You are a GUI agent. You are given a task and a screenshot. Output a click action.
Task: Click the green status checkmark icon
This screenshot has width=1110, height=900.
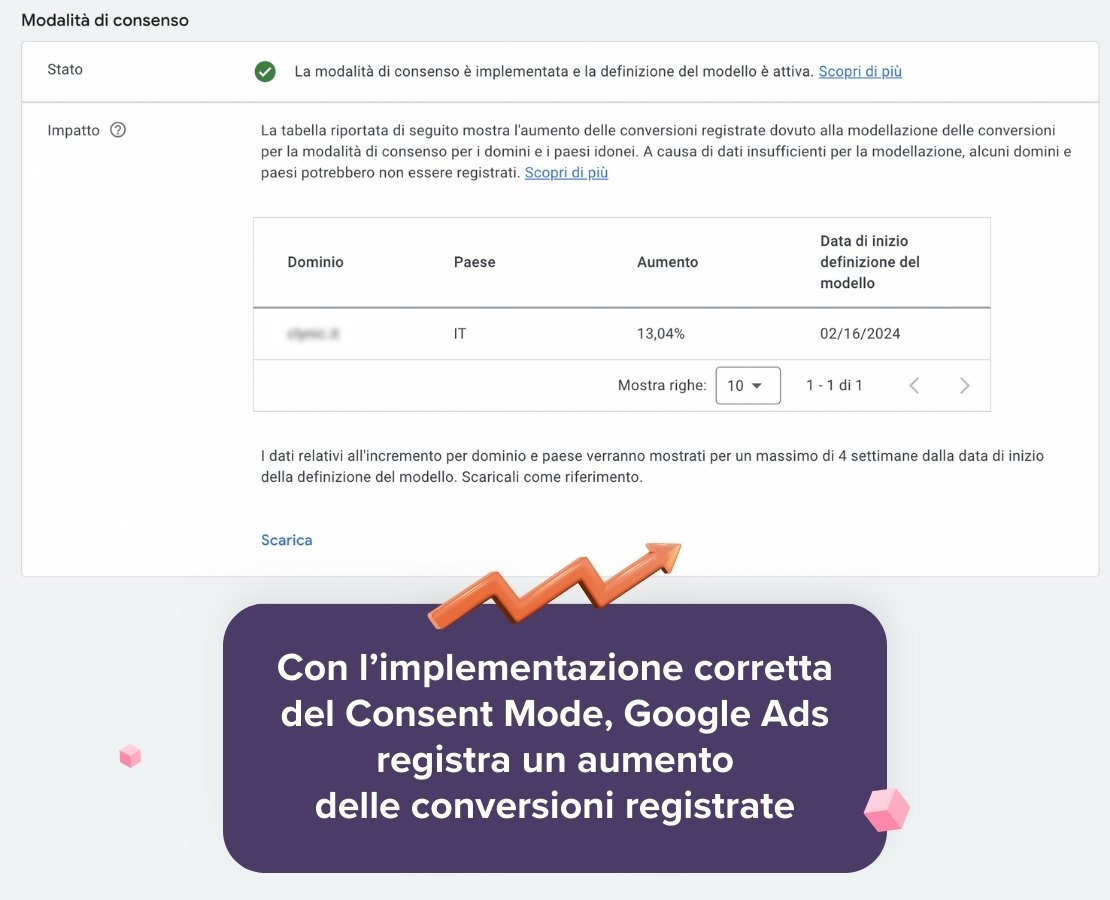click(x=265, y=72)
